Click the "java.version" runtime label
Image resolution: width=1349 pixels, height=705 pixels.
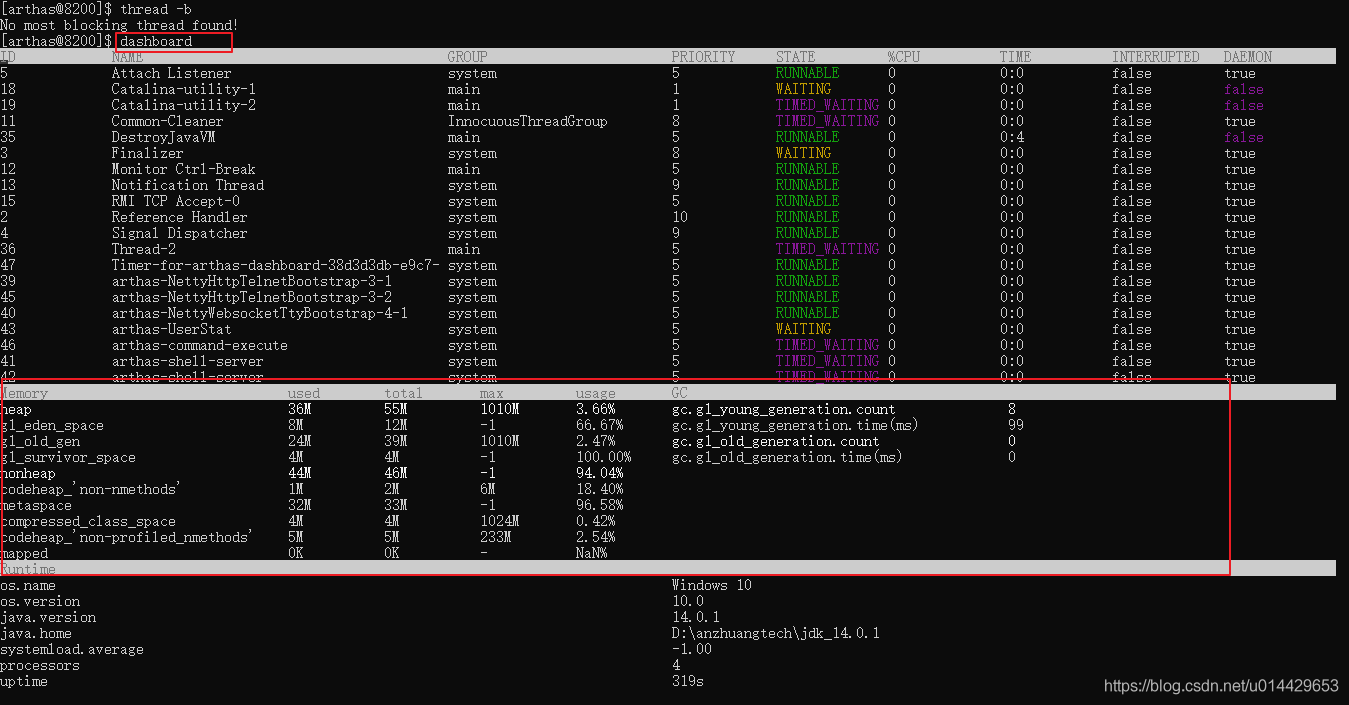(48, 617)
